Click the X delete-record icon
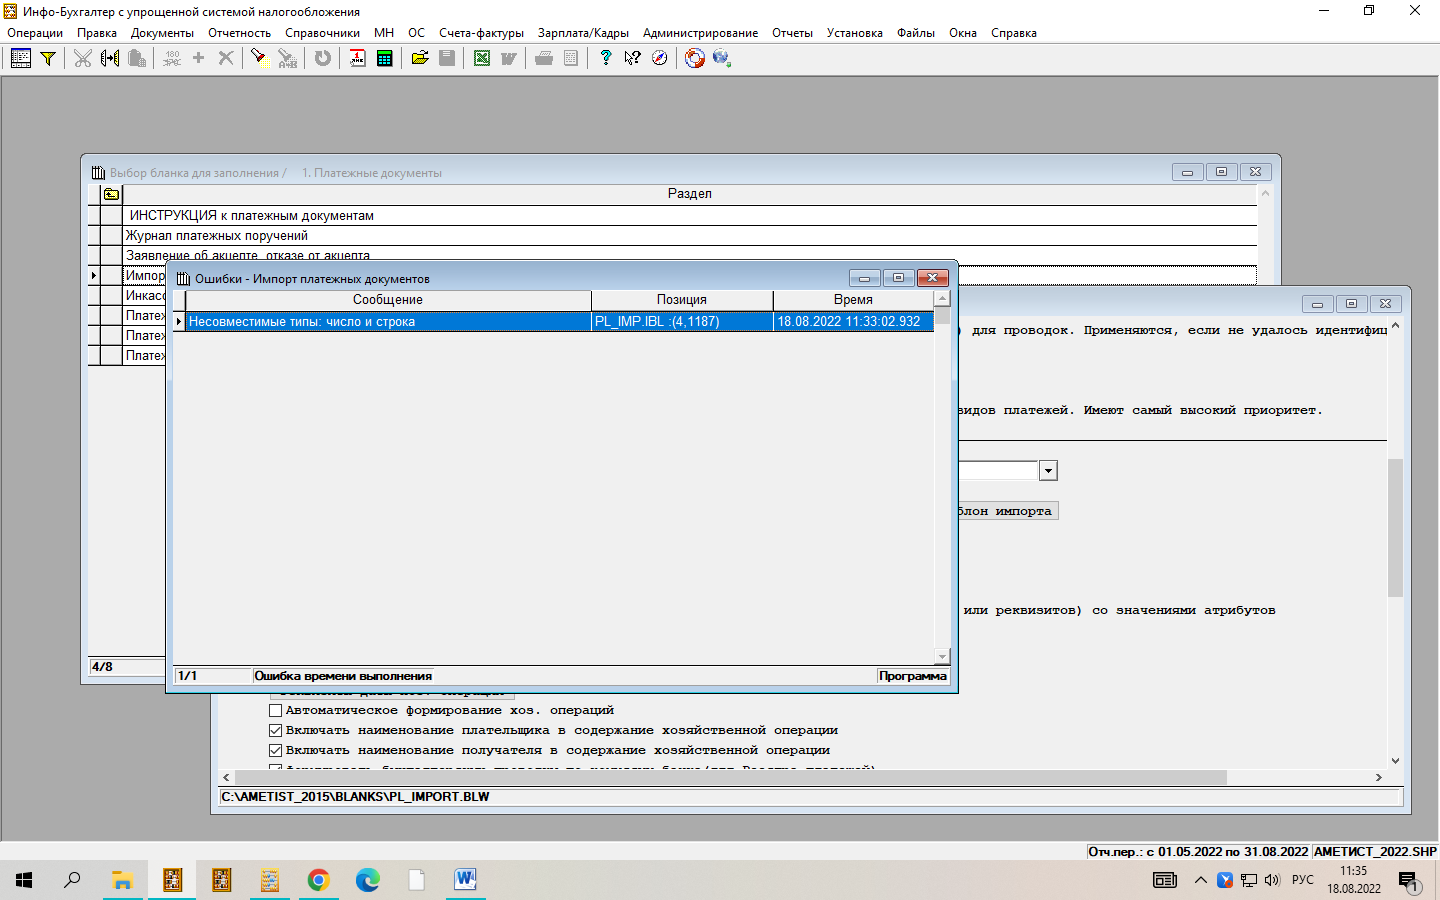 pos(226,58)
